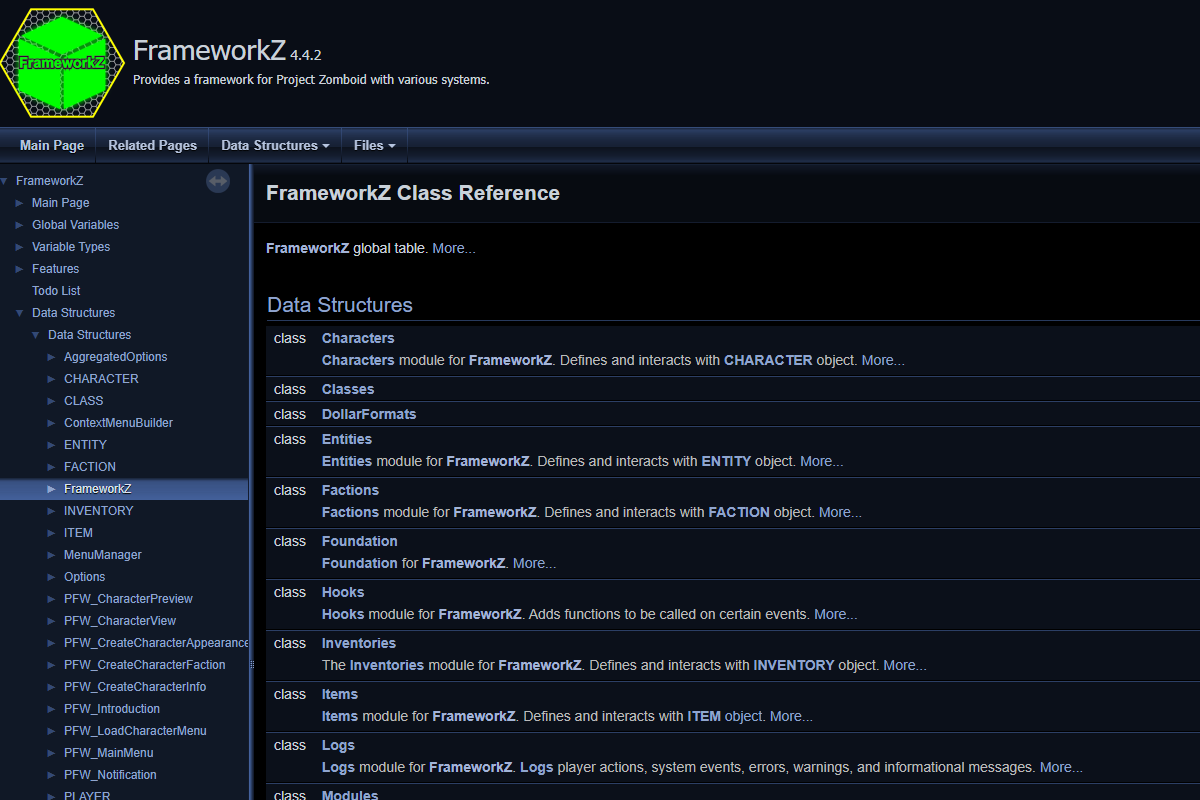Expand the Variable Types tree arrow
The image size is (1200, 800).
pyautogui.click(x=20, y=247)
